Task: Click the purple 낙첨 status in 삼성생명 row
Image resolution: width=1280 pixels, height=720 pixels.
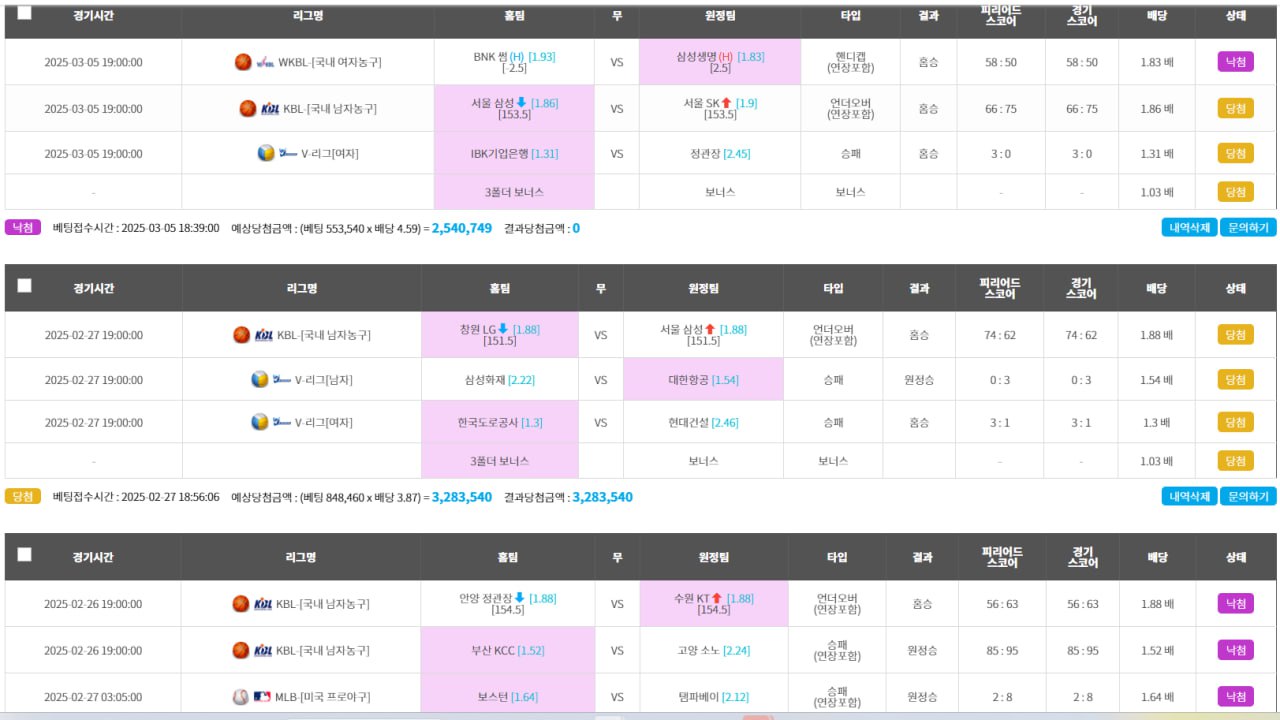Action: [1235, 62]
